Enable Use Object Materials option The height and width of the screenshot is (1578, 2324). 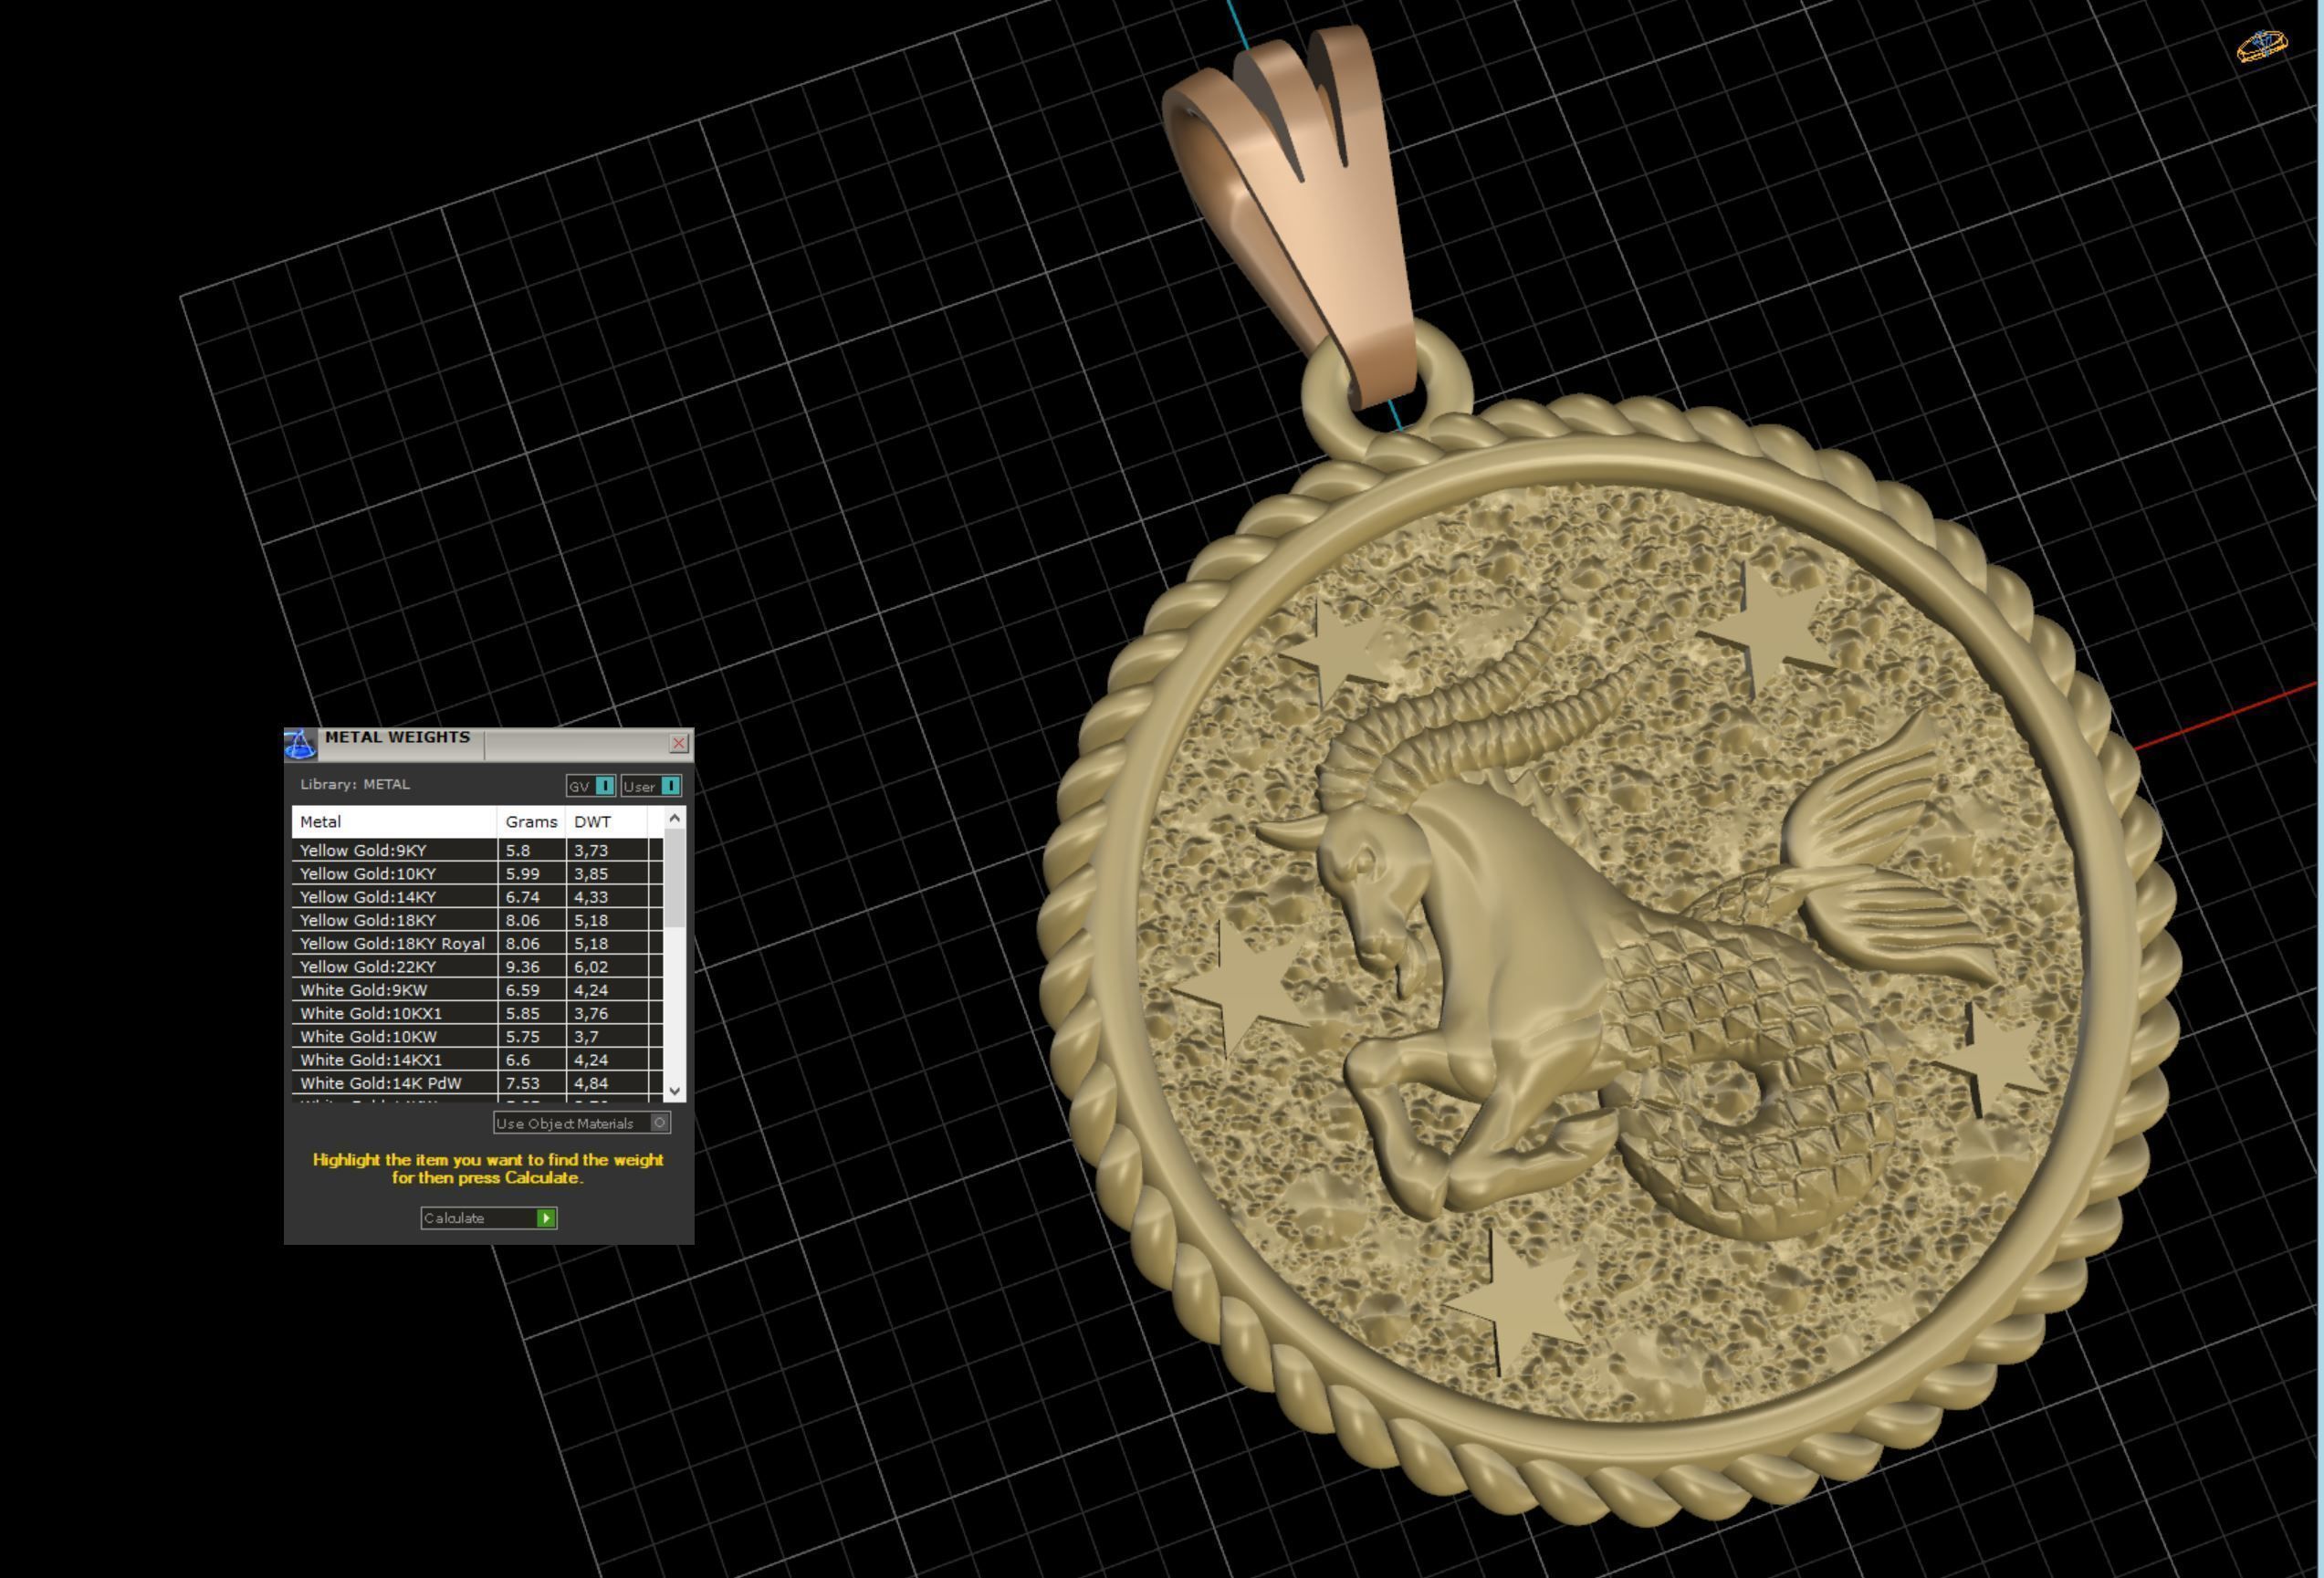click(x=582, y=1123)
